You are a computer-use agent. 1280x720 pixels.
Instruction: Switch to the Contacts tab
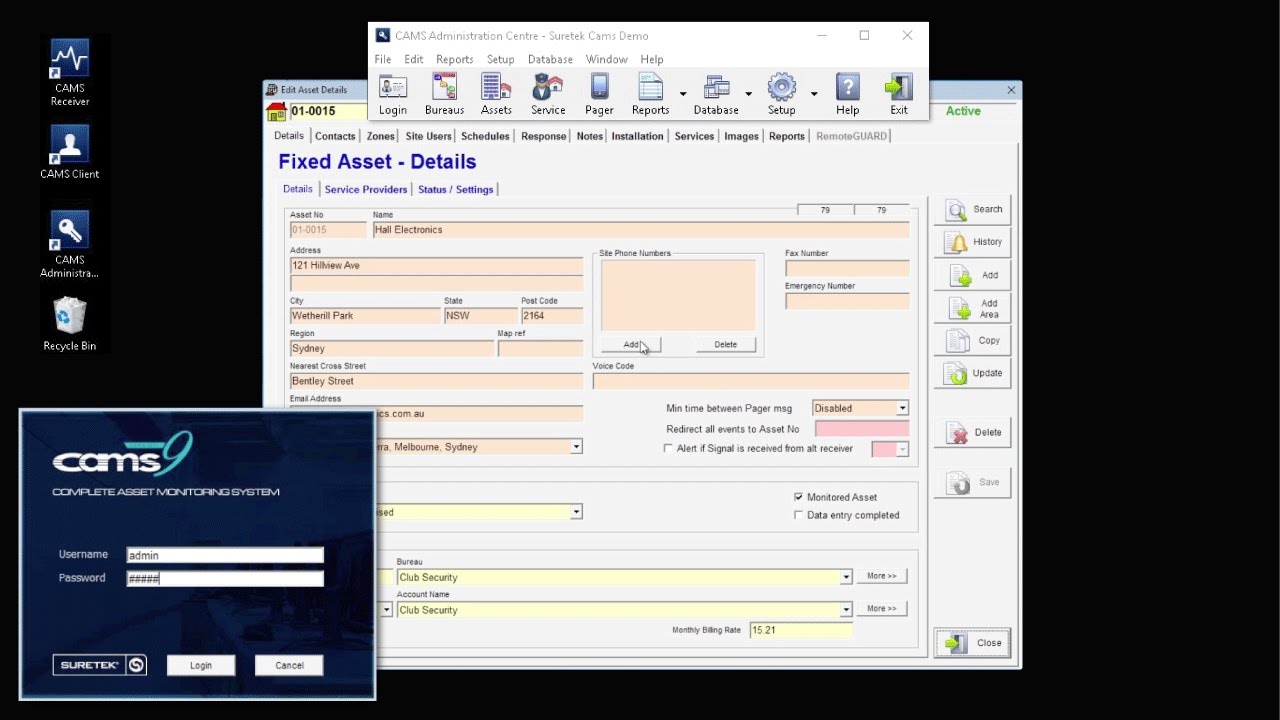tap(335, 136)
